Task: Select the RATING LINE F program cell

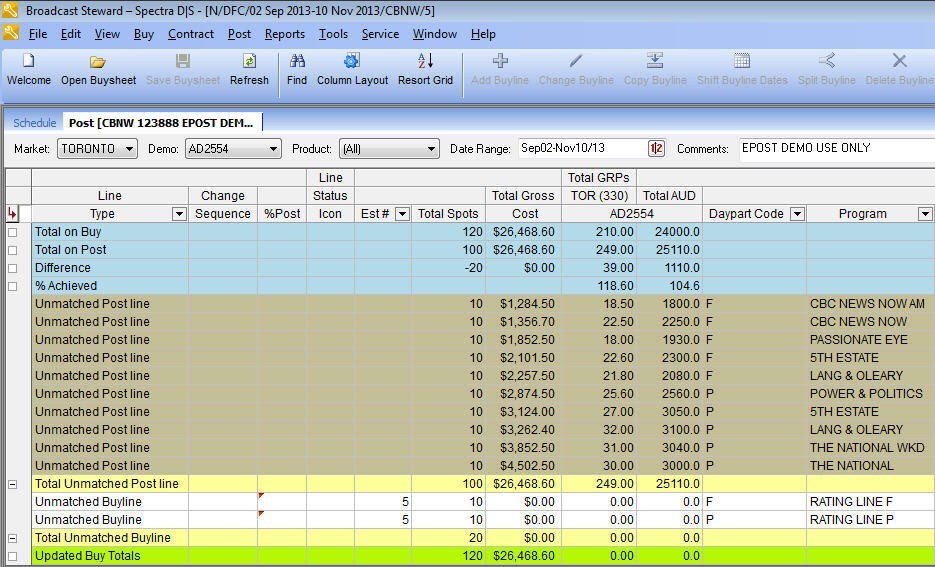Action: coord(869,502)
